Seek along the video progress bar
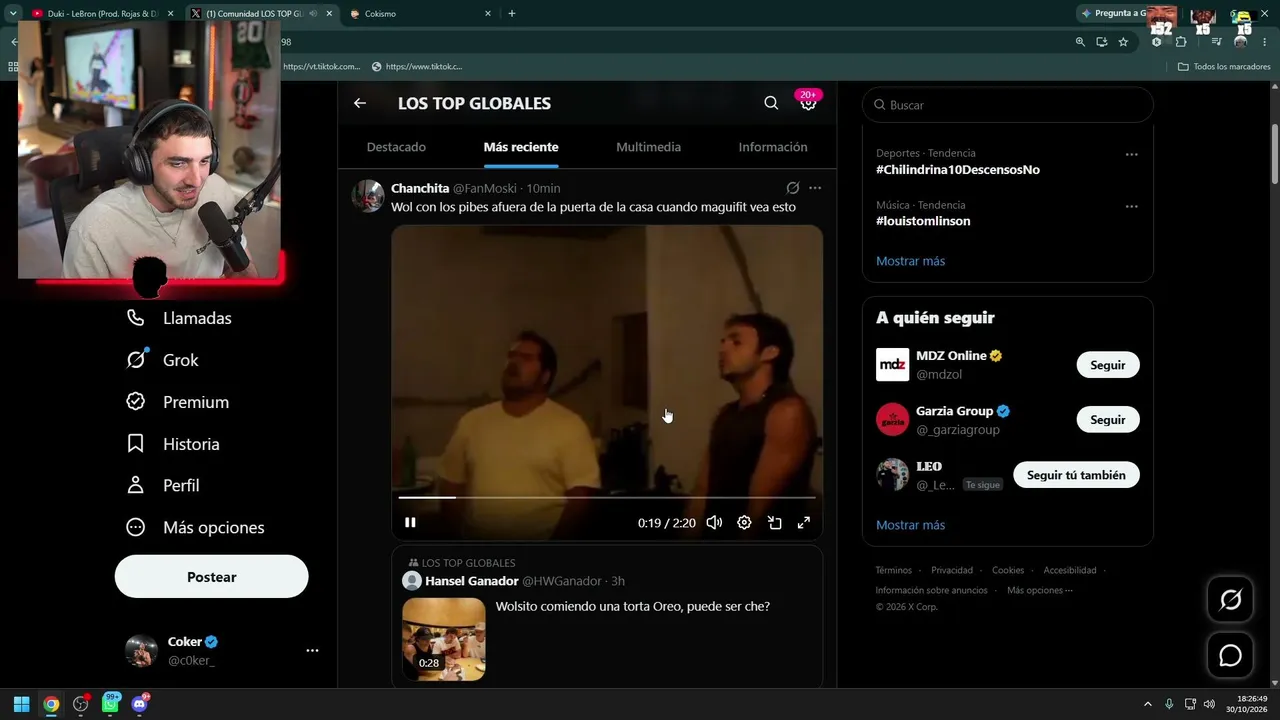The image size is (1280, 720). pos(607,497)
